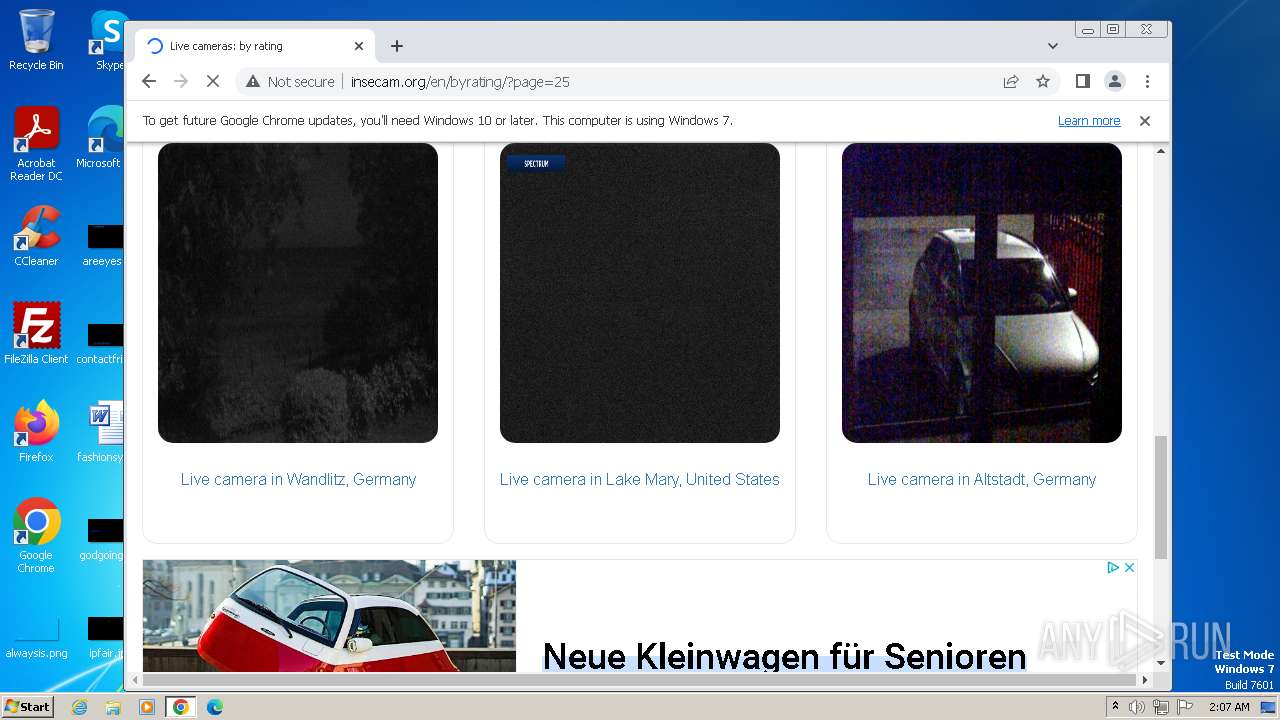Open Windows Media Player from taskbar

pyautogui.click(x=147, y=707)
